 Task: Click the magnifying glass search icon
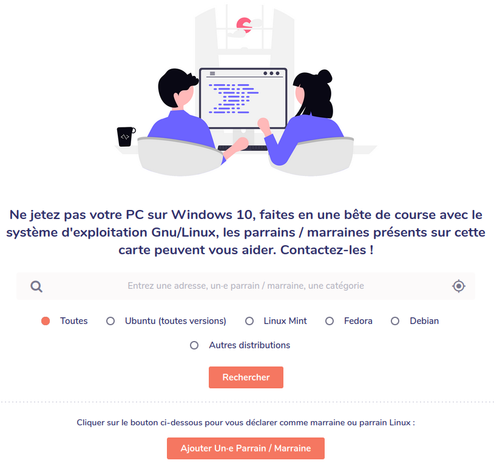point(36,286)
